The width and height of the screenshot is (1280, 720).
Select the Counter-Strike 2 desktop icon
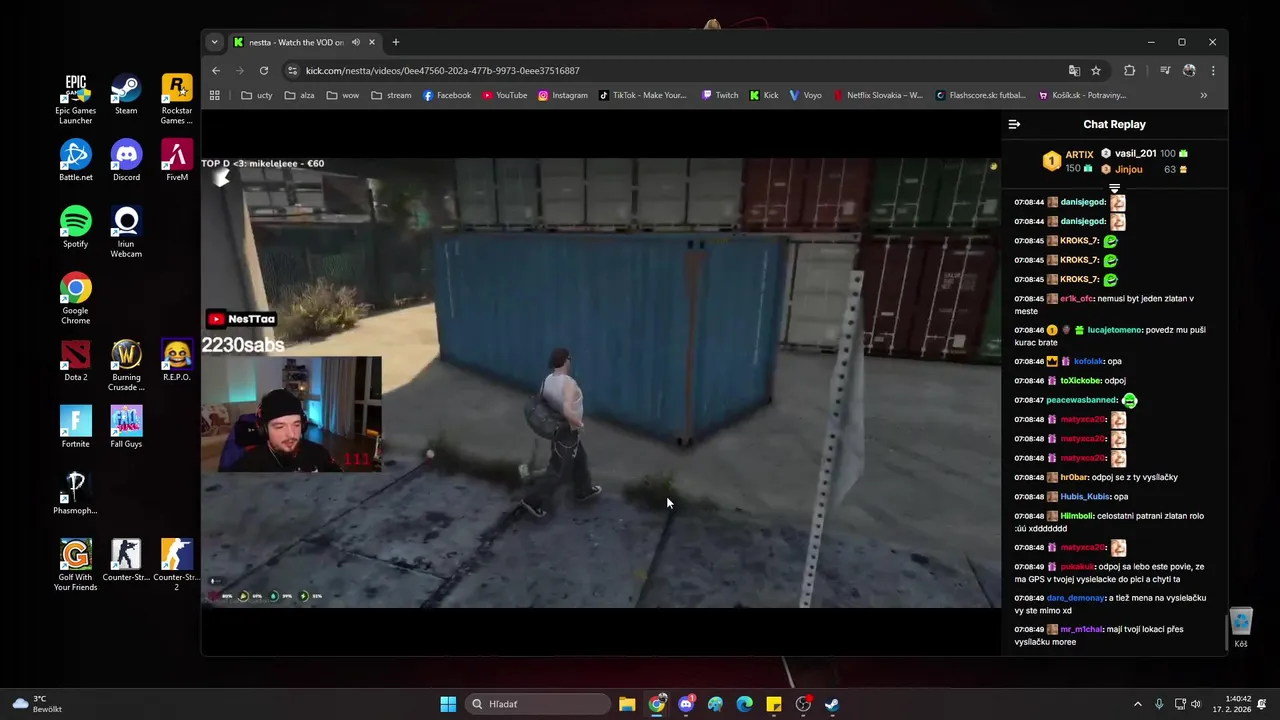[177, 565]
